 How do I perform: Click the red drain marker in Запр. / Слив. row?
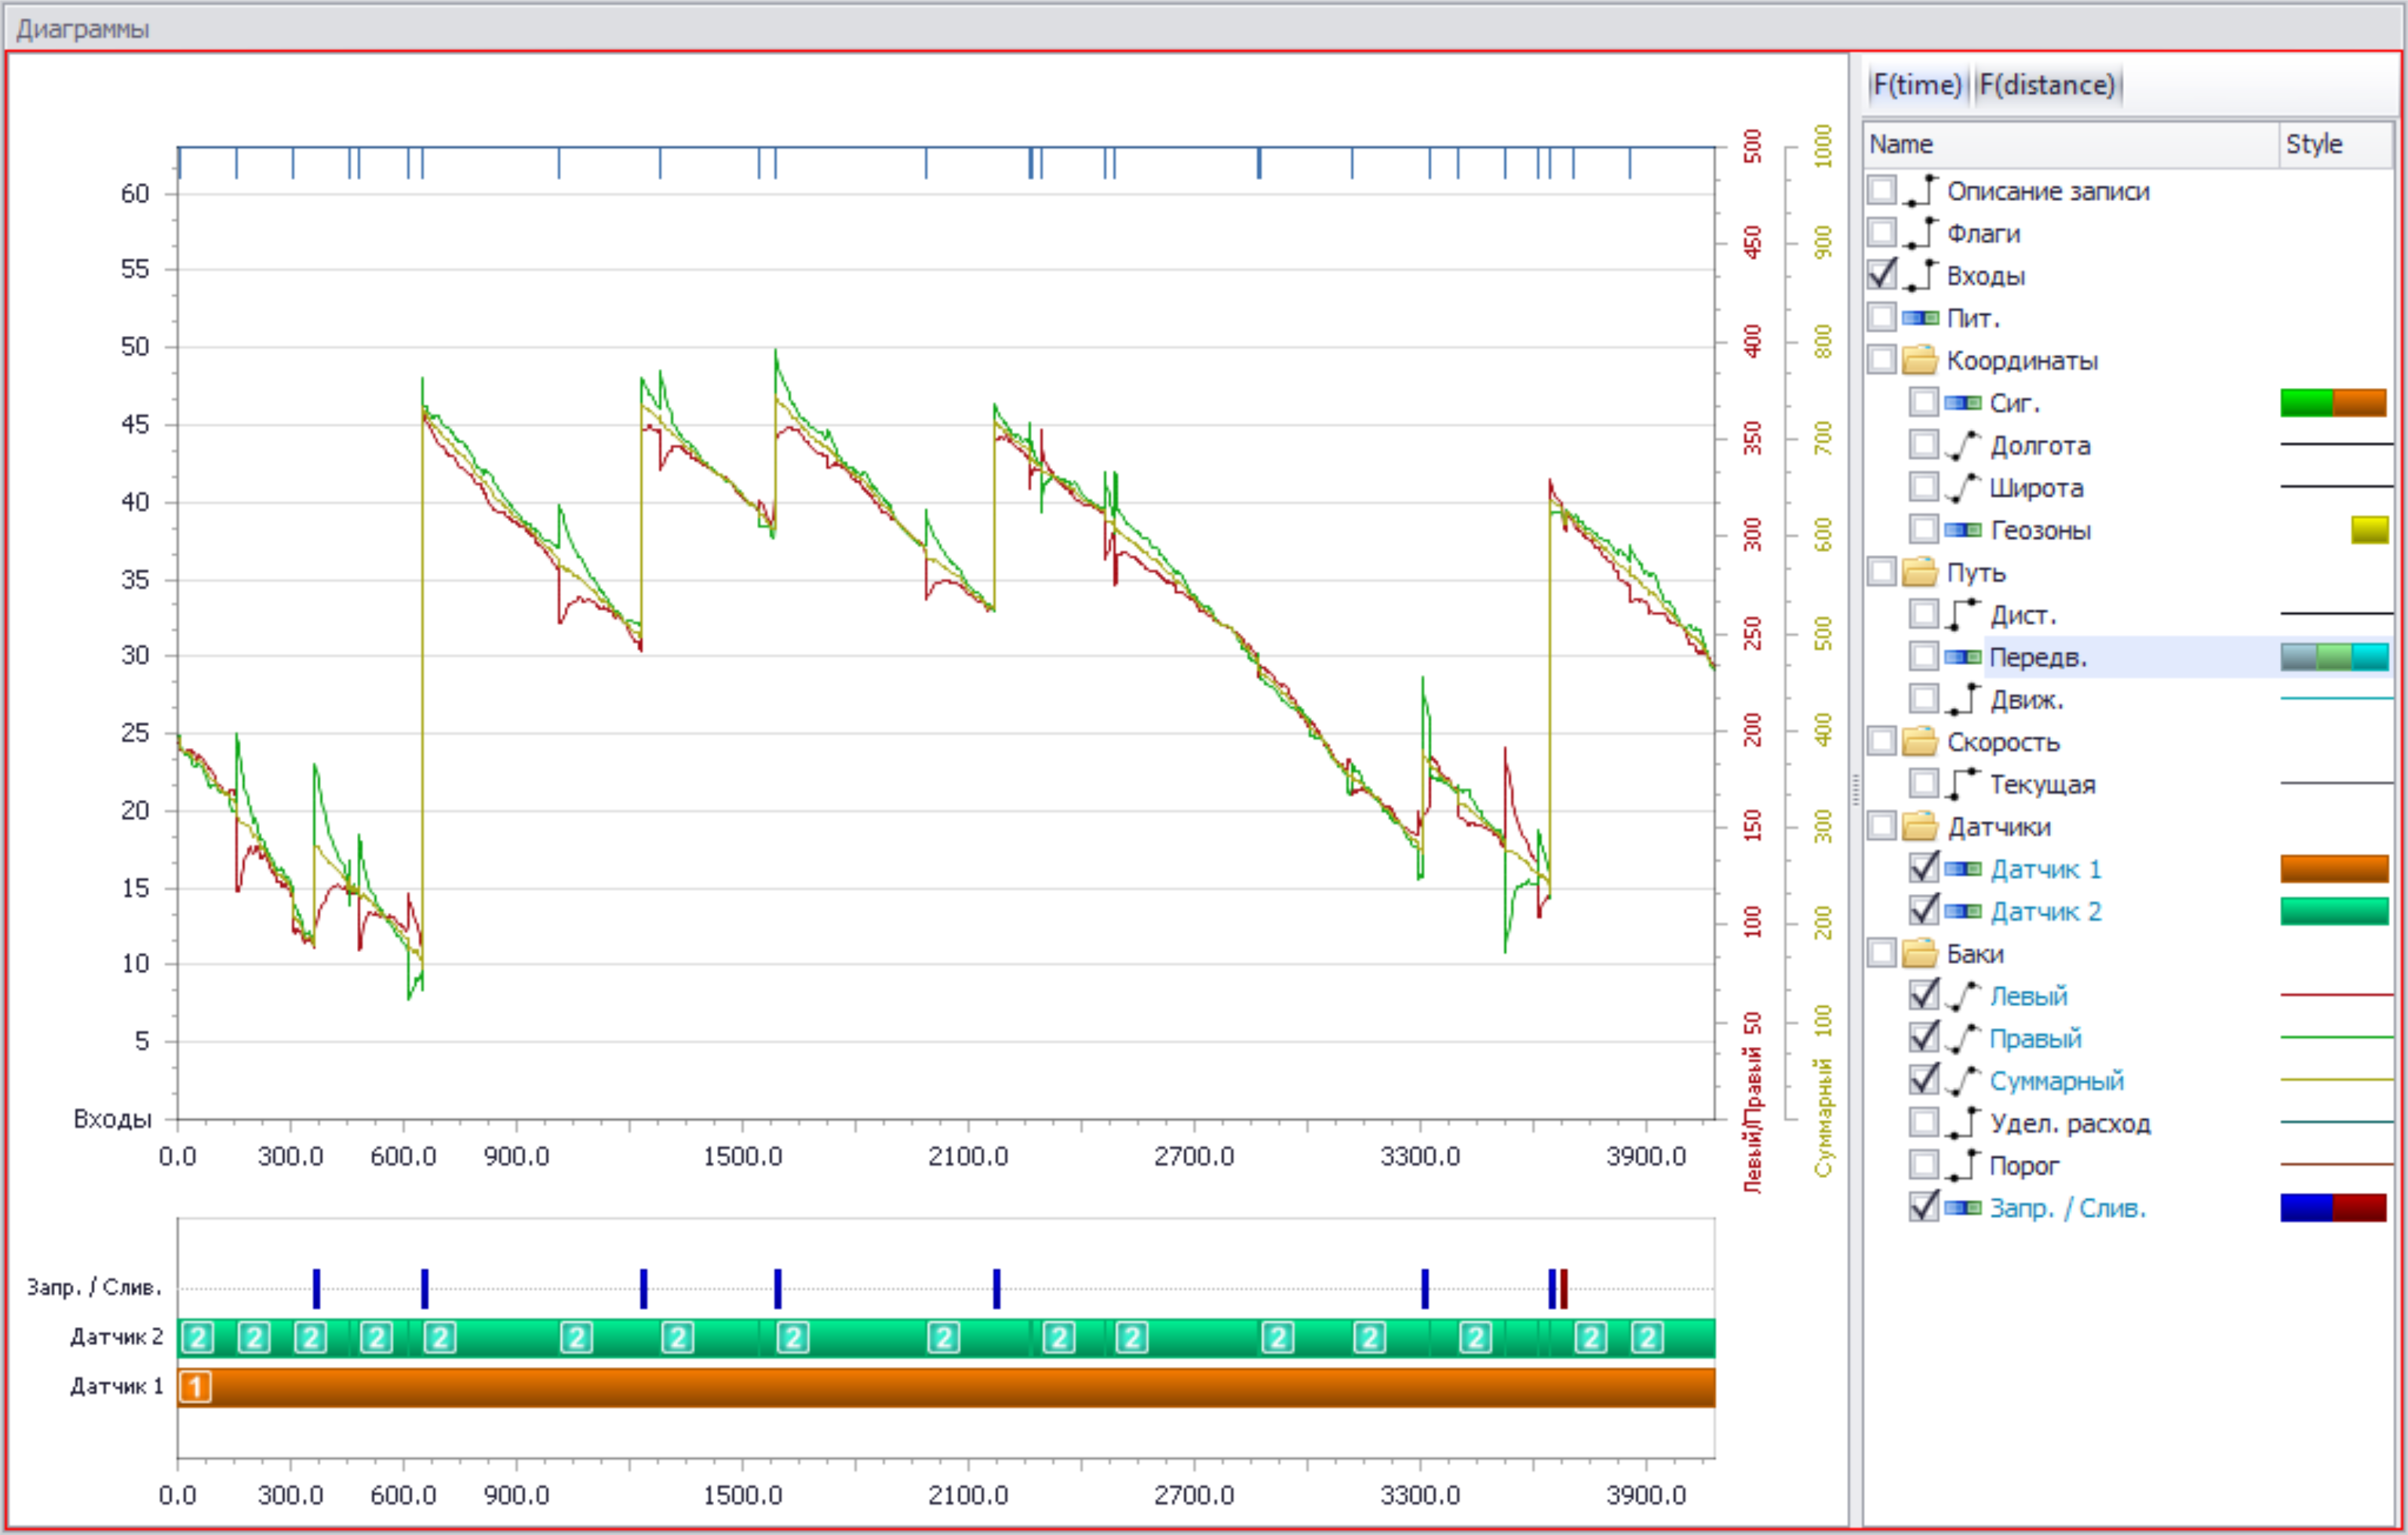click(1564, 1288)
